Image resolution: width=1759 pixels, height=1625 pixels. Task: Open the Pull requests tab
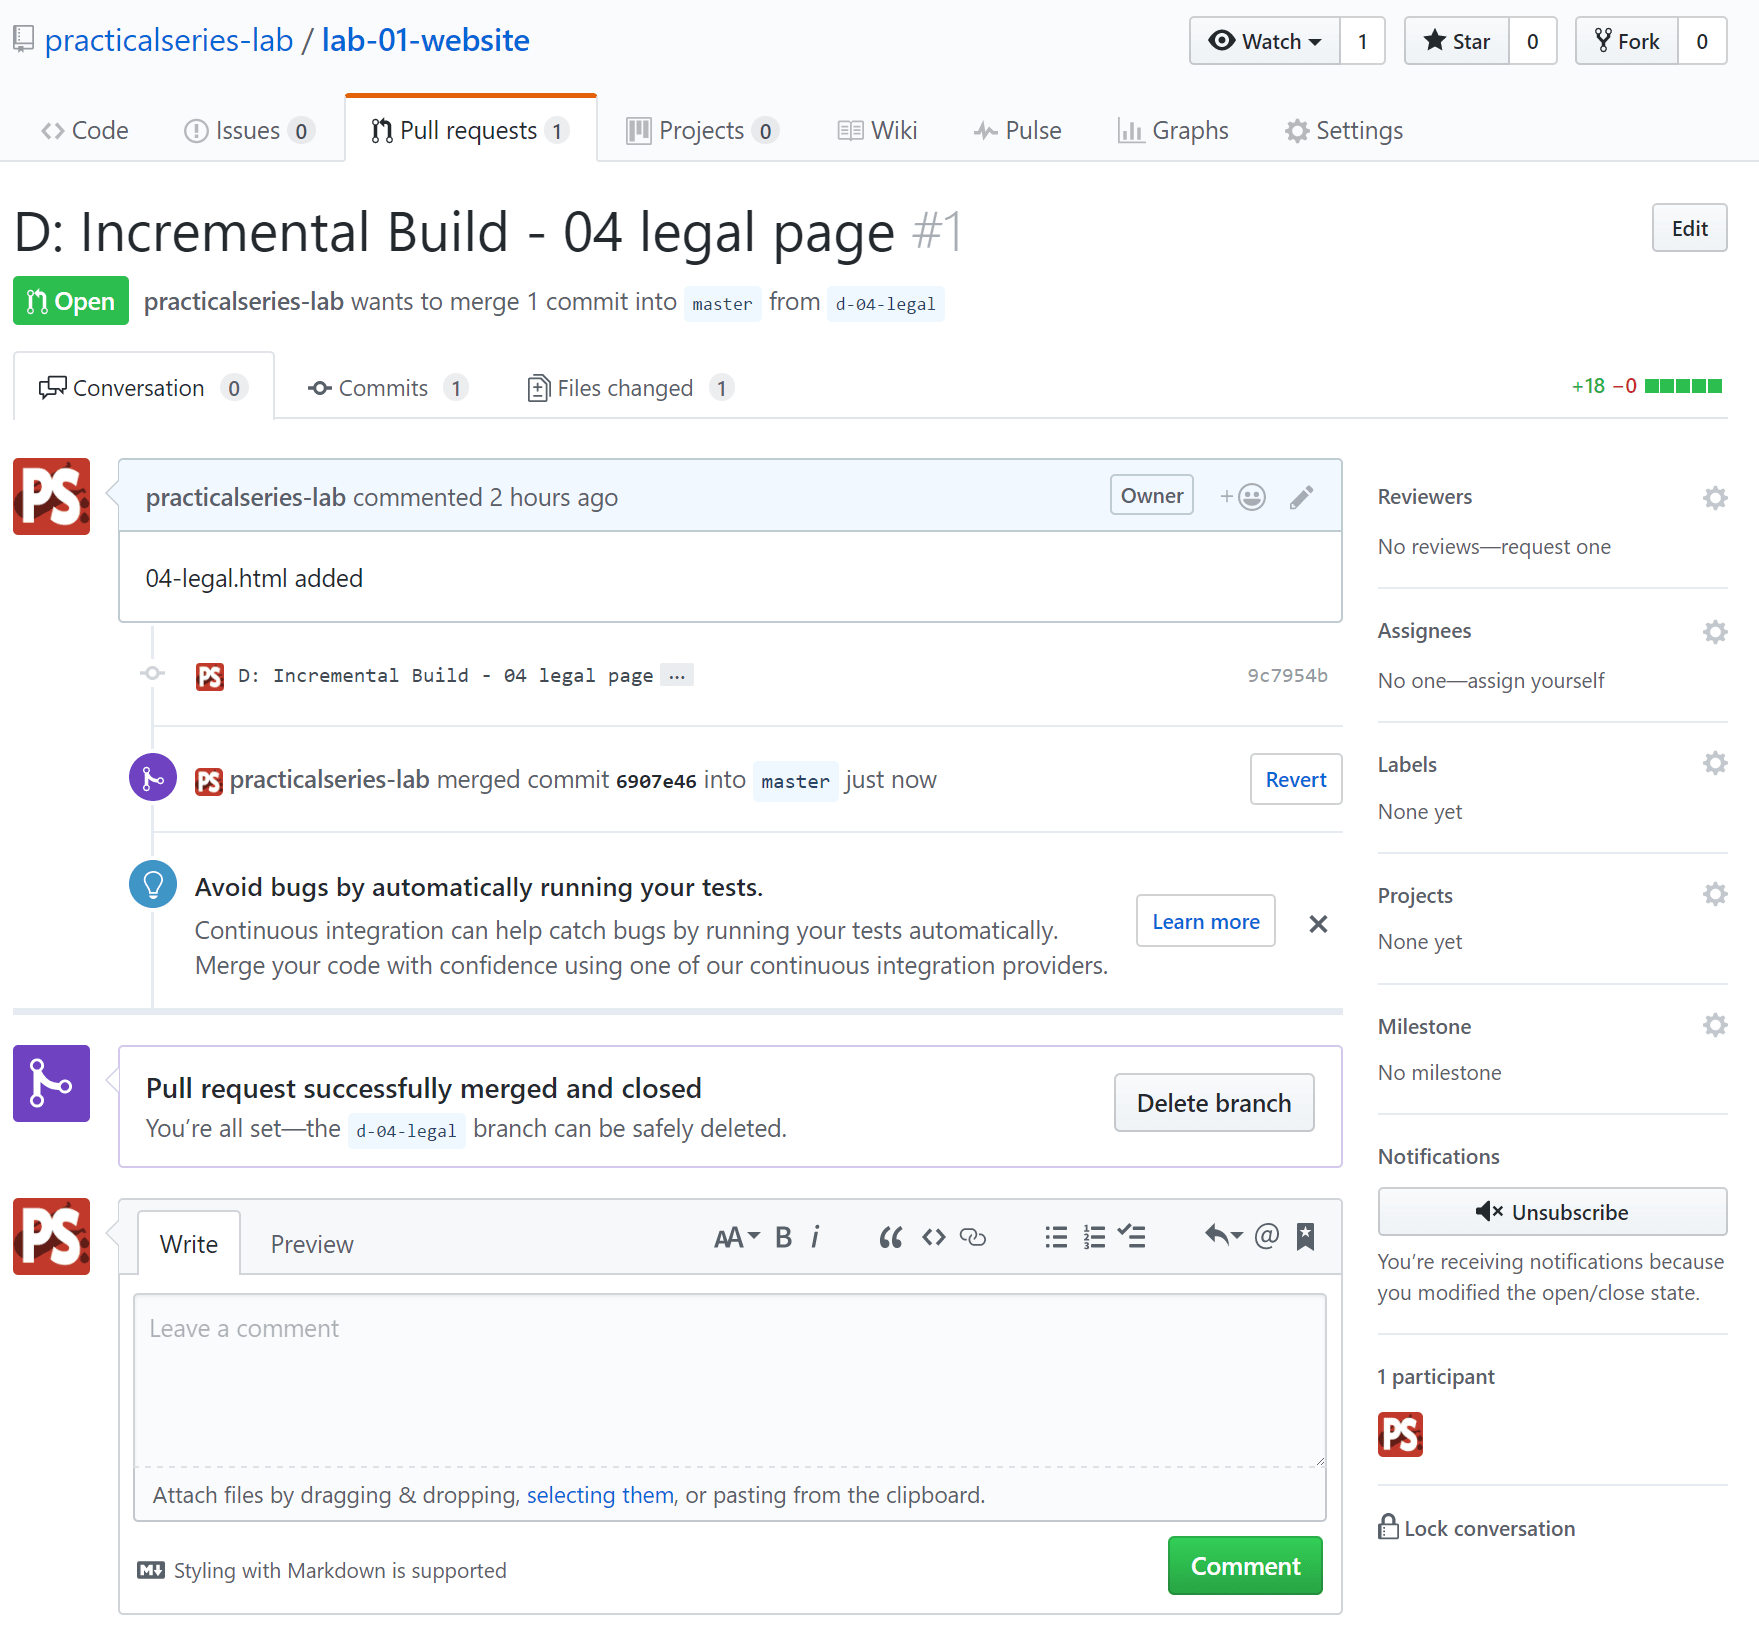(x=470, y=131)
